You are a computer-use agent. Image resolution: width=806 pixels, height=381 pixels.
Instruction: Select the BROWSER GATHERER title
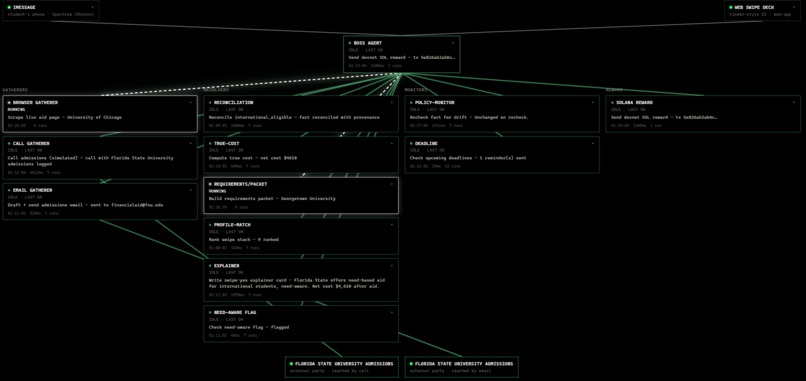pyautogui.click(x=35, y=102)
